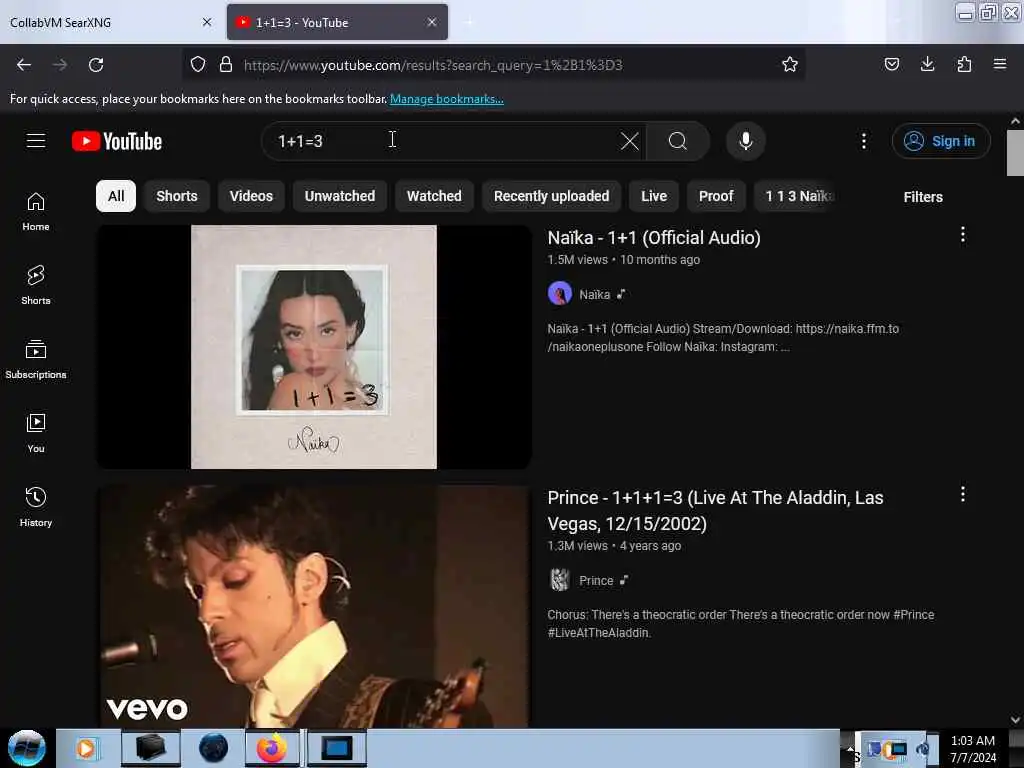Open a new browser tab
The image size is (1024, 768).
pyautogui.click(x=469, y=22)
